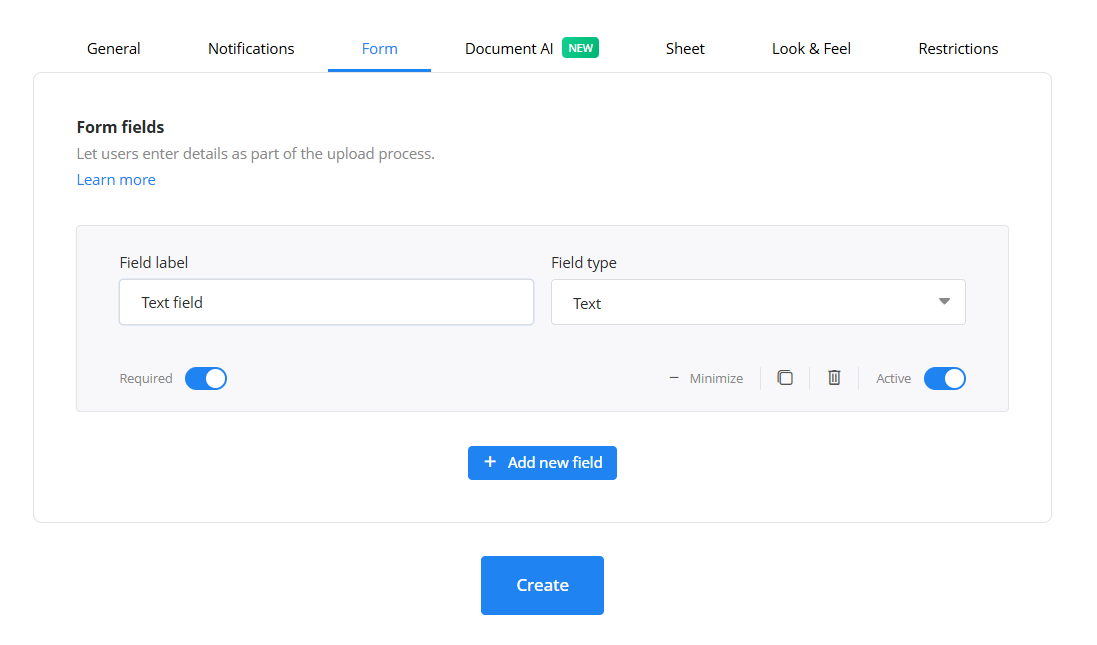Follow the Learn more link

pos(116,180)
